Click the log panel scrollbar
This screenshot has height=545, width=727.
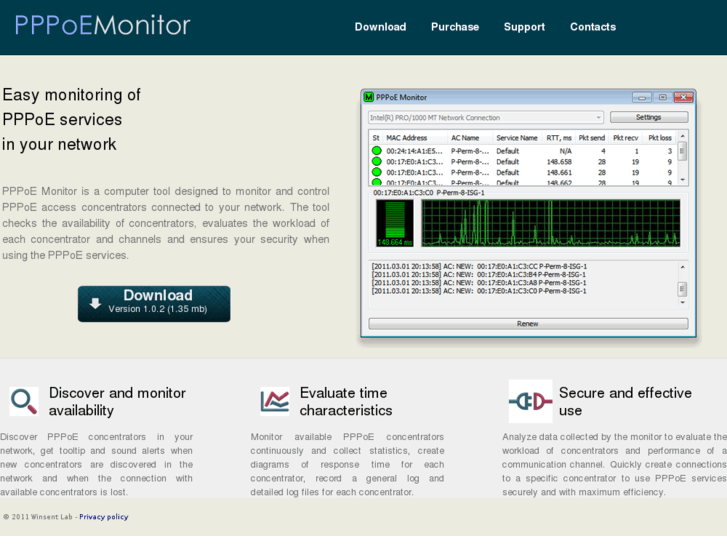click(682, 286)
